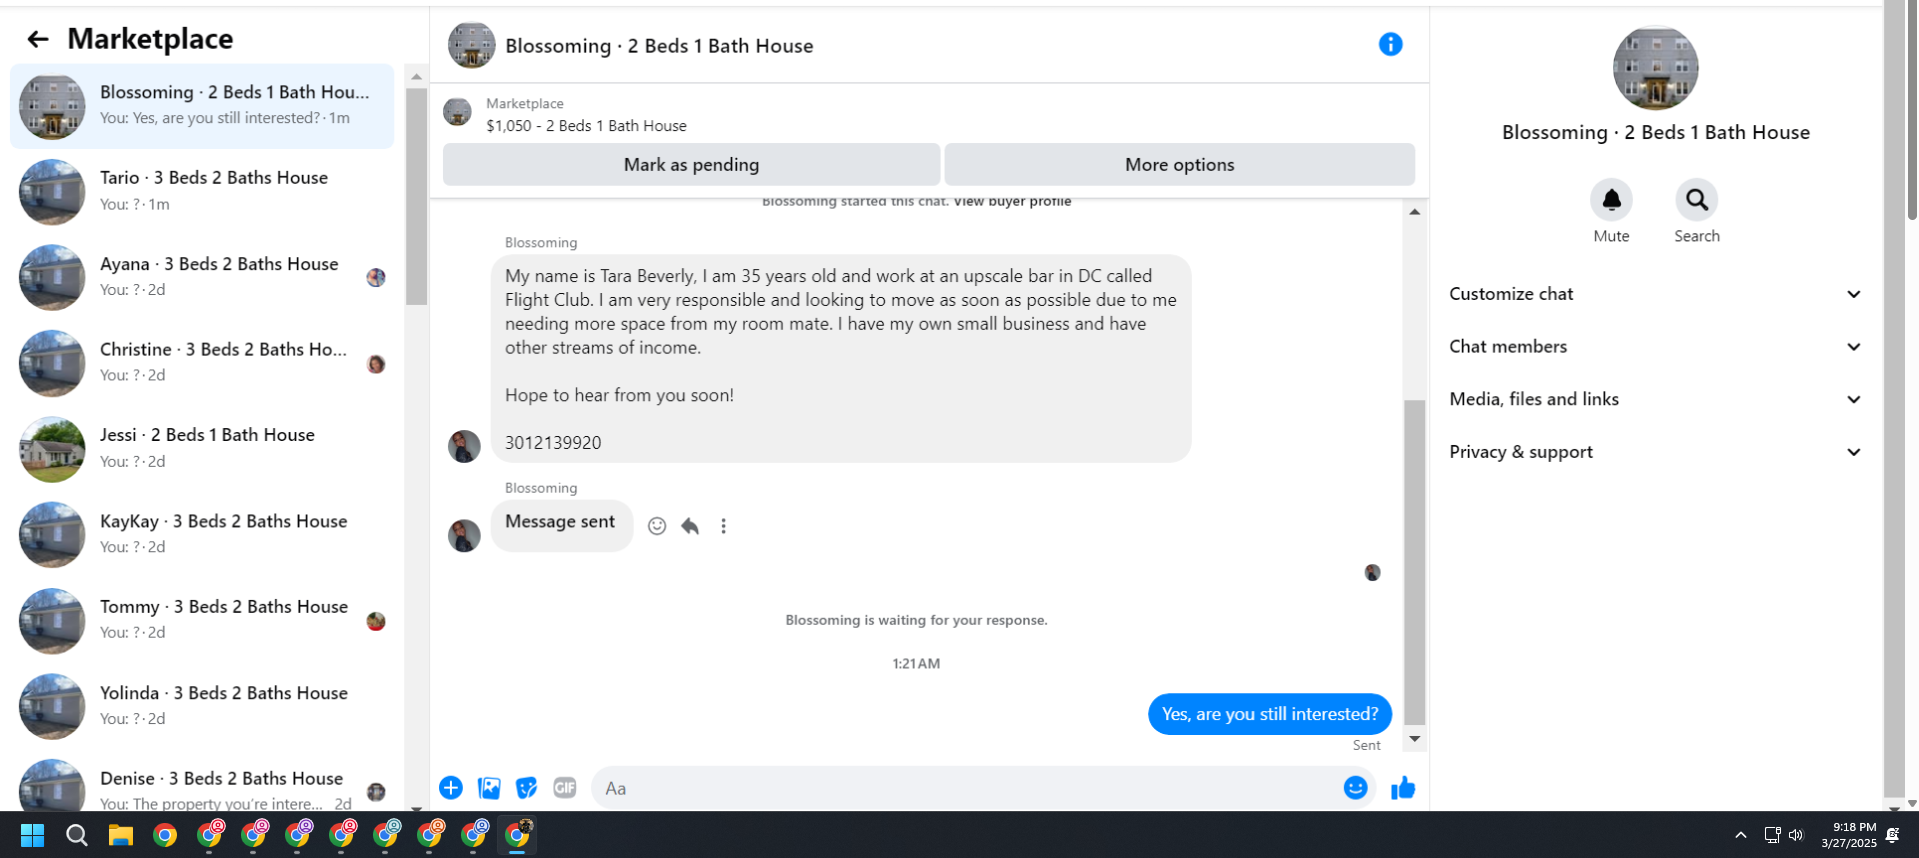Expand the Chat members section
Screen dimensions: 1919x858
pyautogui.click(x=1655, y=347)
